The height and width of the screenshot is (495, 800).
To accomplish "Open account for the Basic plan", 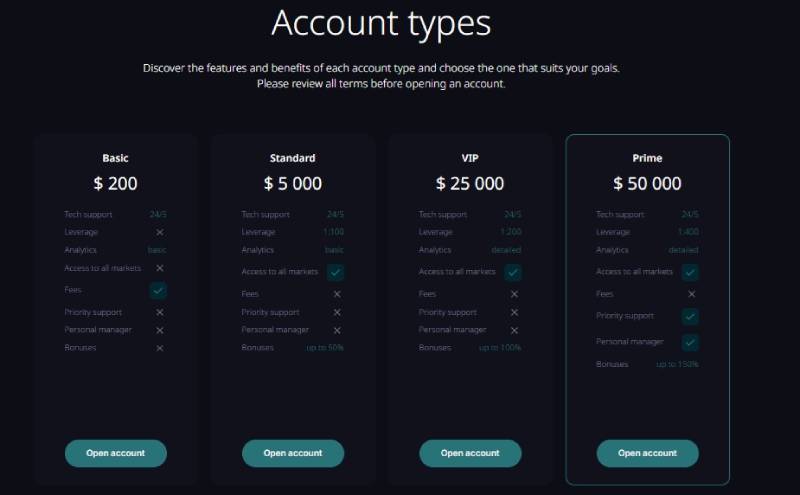I will 116,453.
